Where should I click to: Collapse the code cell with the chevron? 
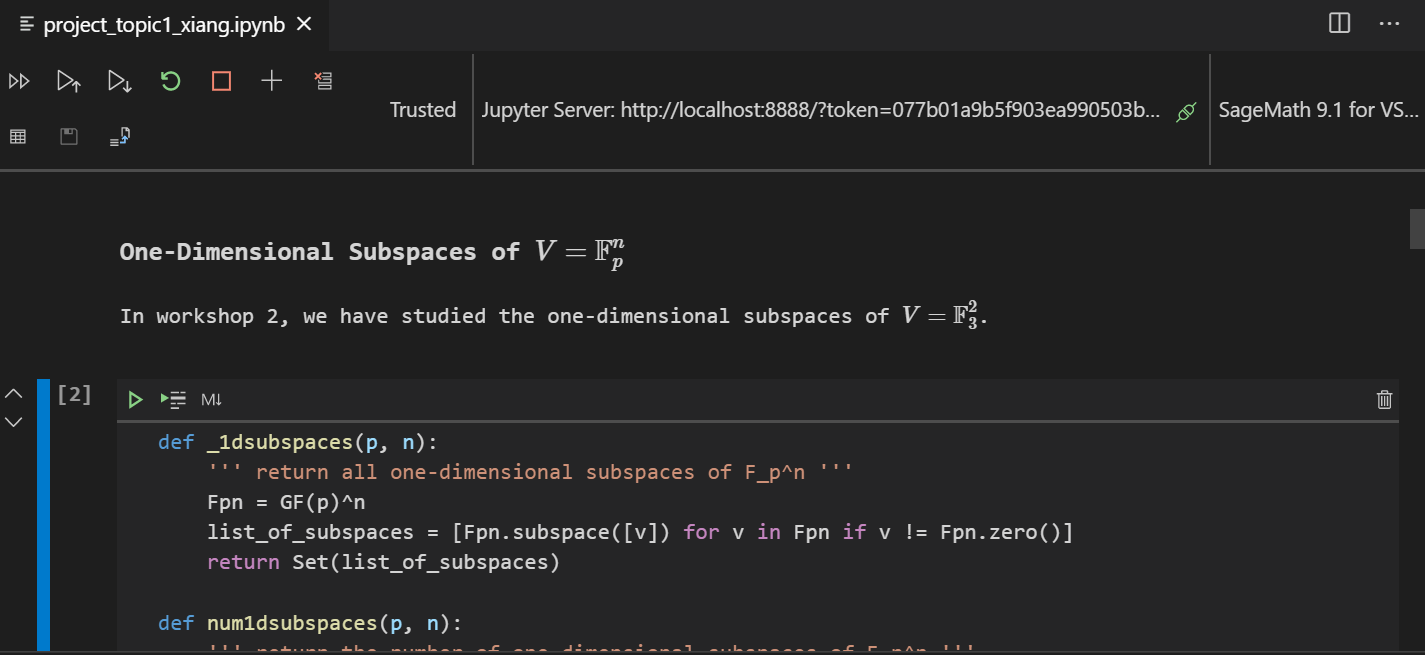click(x=13, y=392)
